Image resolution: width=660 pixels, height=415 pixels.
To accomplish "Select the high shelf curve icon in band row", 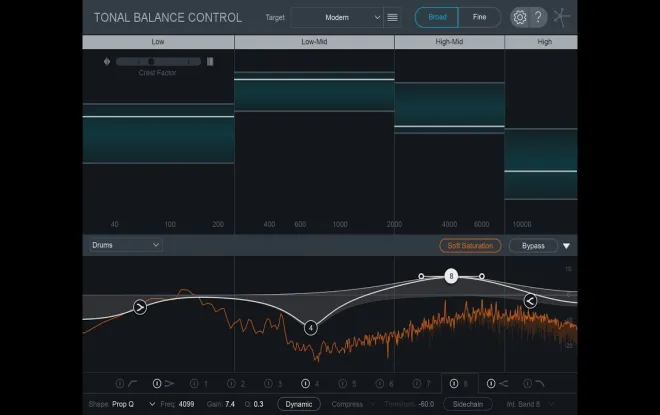I will 503,383.
